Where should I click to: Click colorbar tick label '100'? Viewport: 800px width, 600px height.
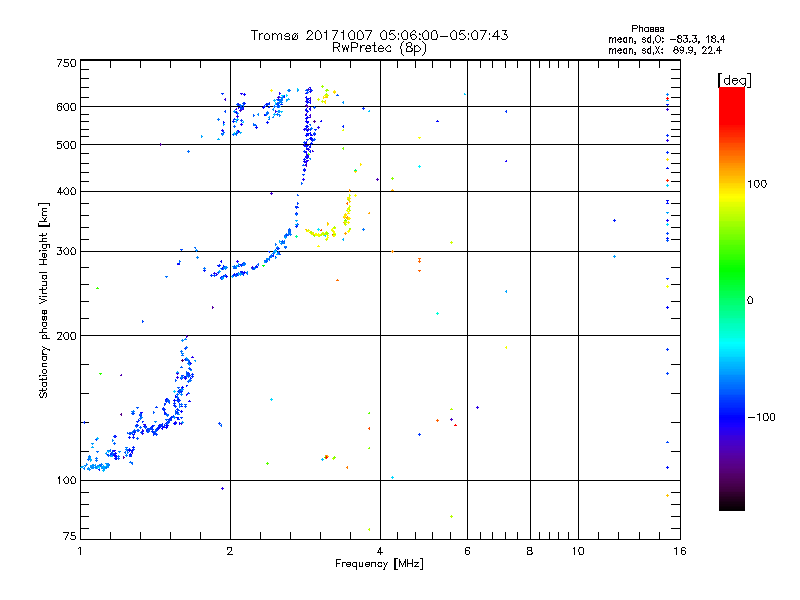(x=757, y=184)
